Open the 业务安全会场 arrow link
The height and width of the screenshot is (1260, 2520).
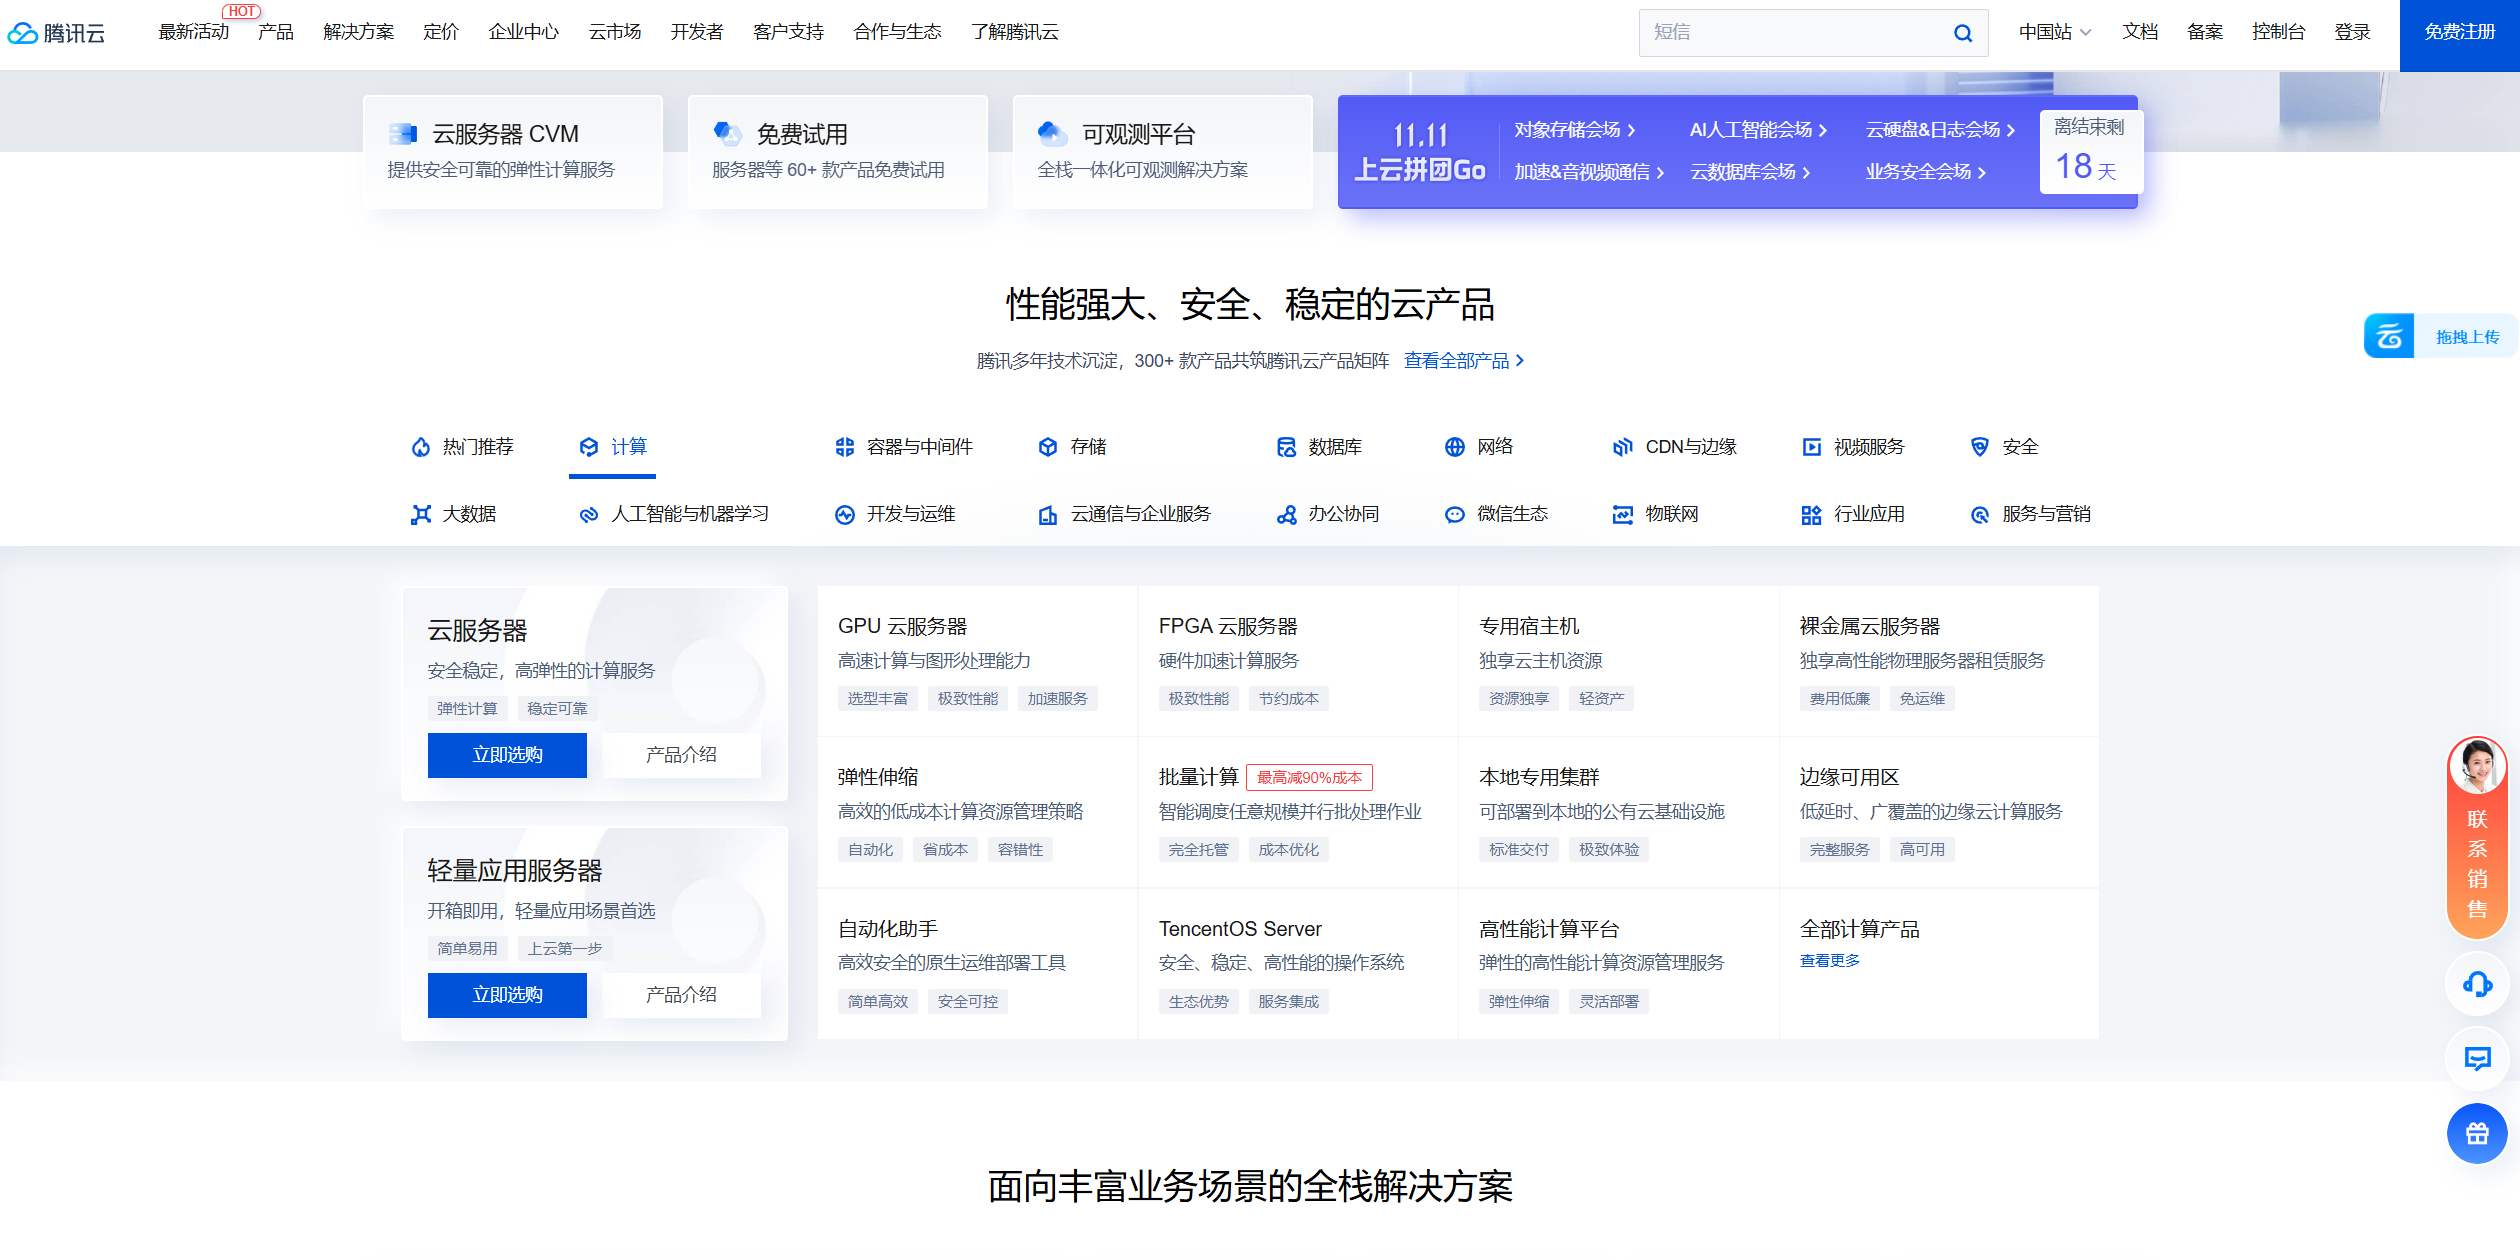pyautogui.click(x=1926, y=172)
